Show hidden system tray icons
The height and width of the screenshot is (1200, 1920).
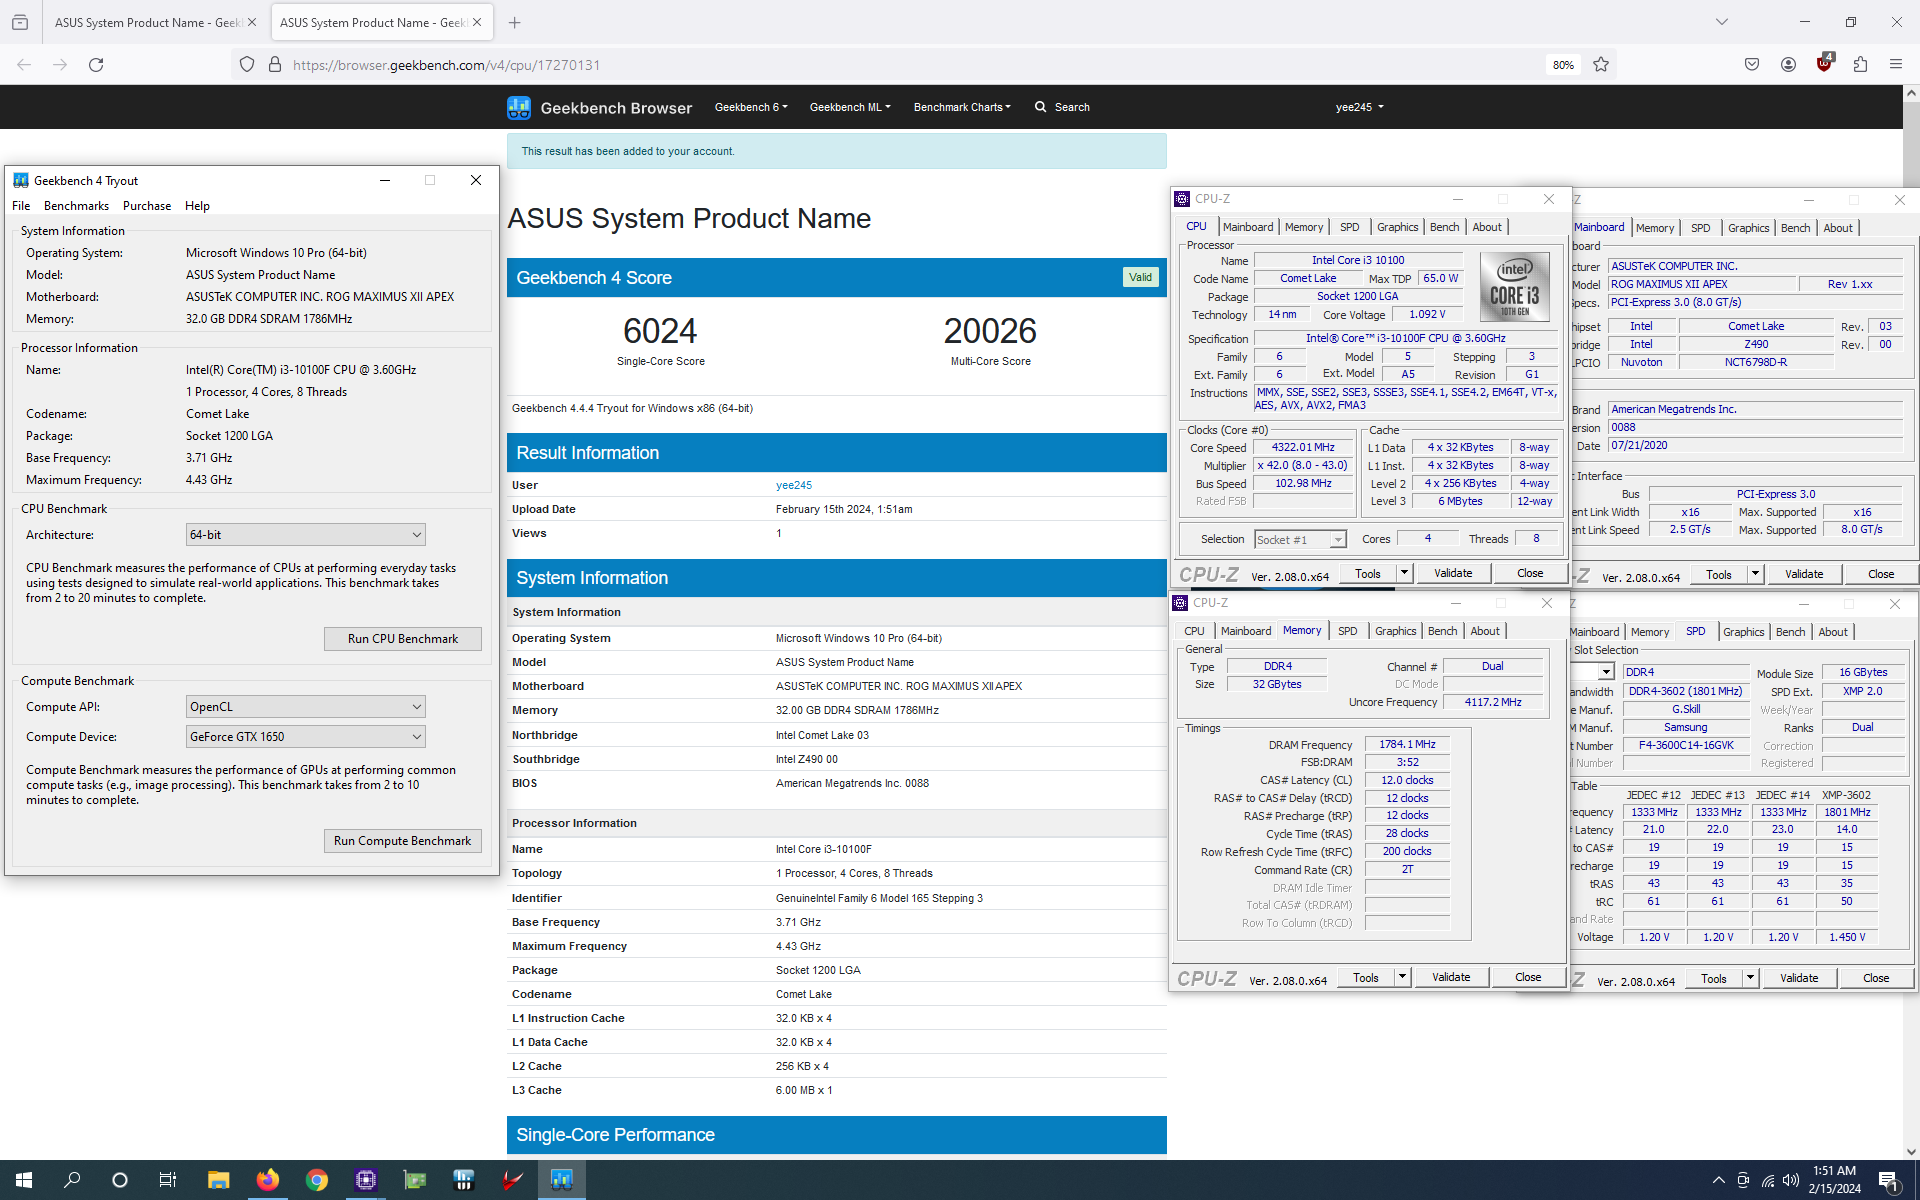click(x=1718, y=1181)
